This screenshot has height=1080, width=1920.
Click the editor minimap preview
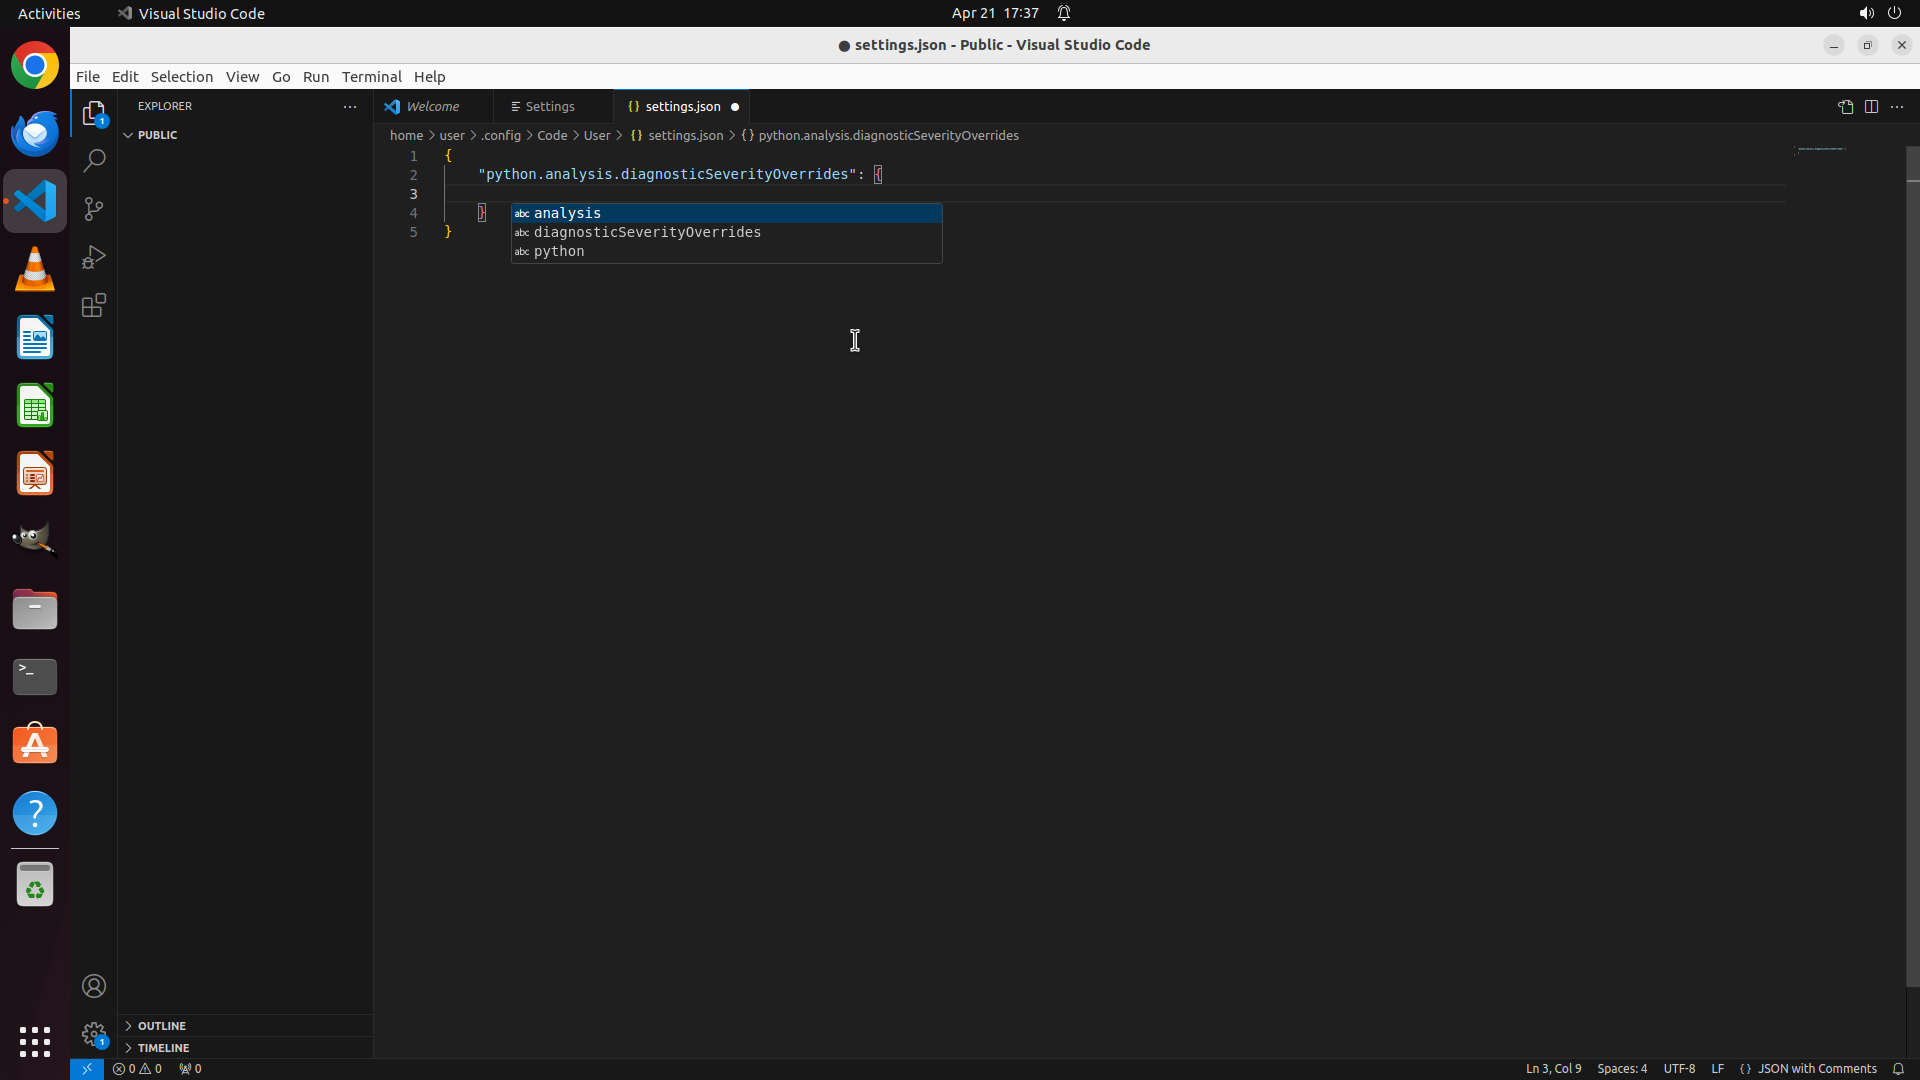tap(1820, 149)
